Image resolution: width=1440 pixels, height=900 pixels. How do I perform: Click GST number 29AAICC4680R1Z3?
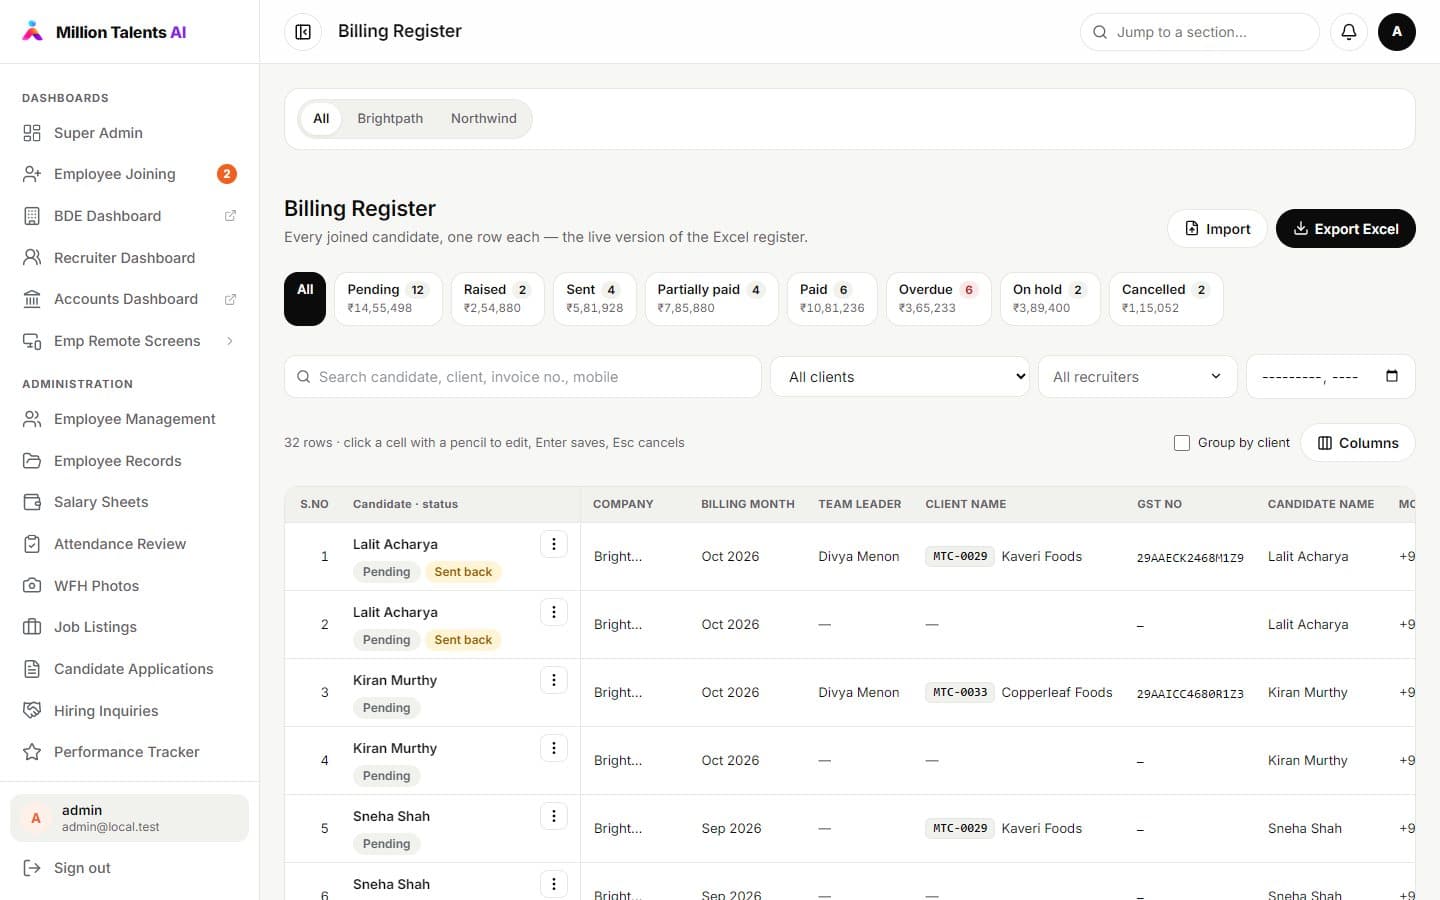(1190, 694)
